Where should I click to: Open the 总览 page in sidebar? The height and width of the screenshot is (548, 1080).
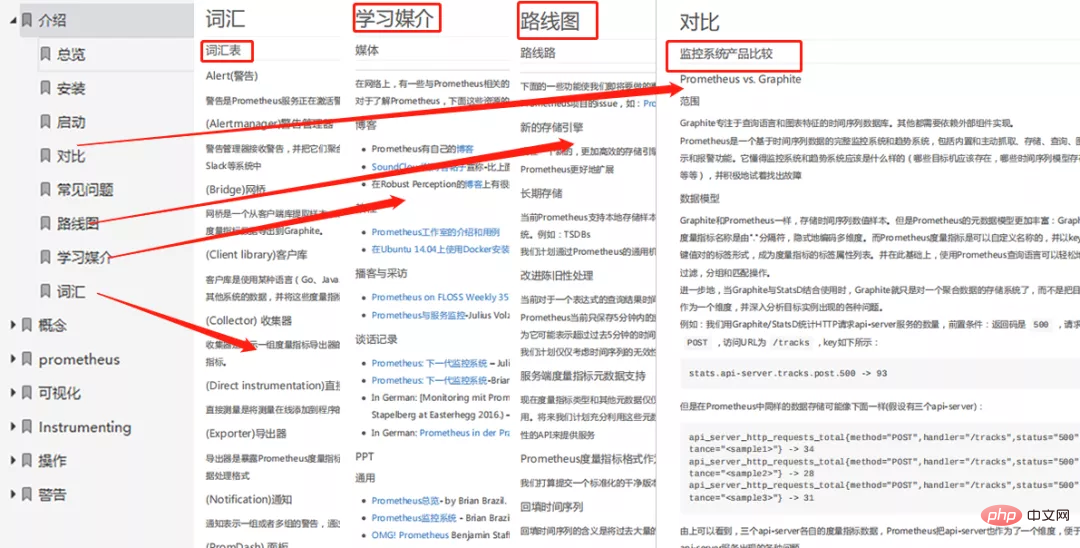71,54
